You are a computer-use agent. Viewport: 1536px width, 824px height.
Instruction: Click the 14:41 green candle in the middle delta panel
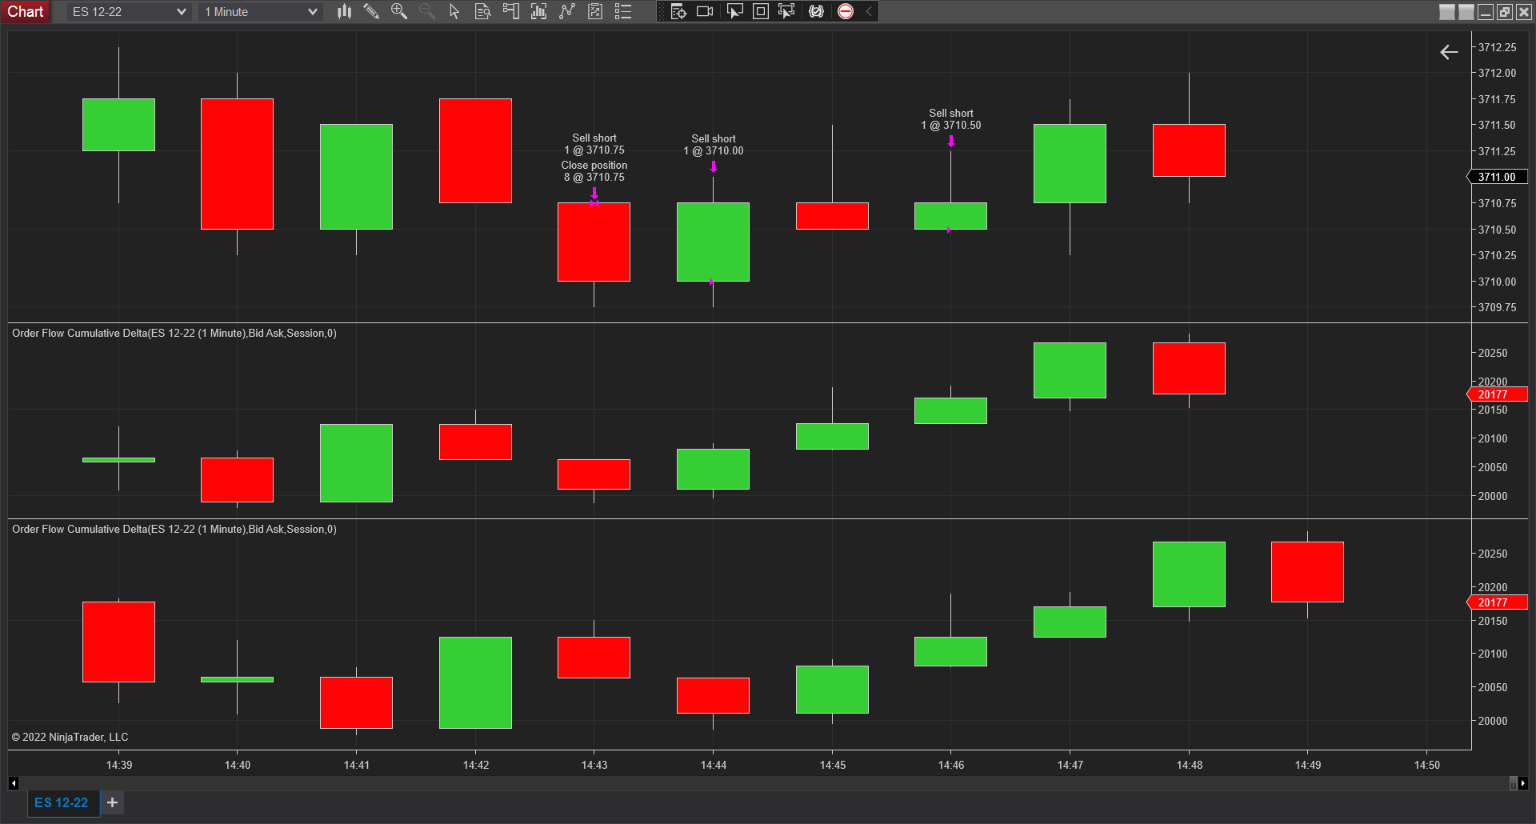click(356, 463)
